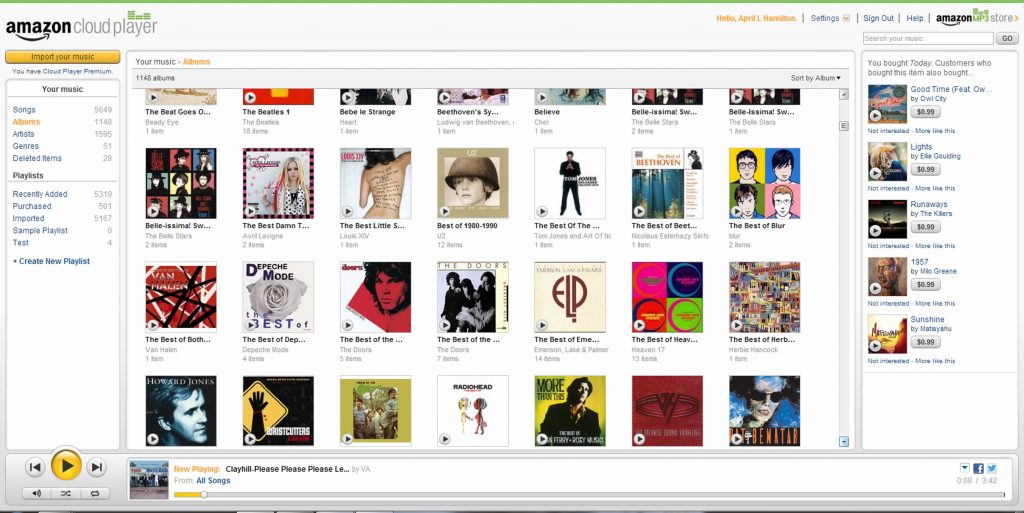Play the Howard Jones album
This screenshot has height=513, width=1024.
pos(153,439)
